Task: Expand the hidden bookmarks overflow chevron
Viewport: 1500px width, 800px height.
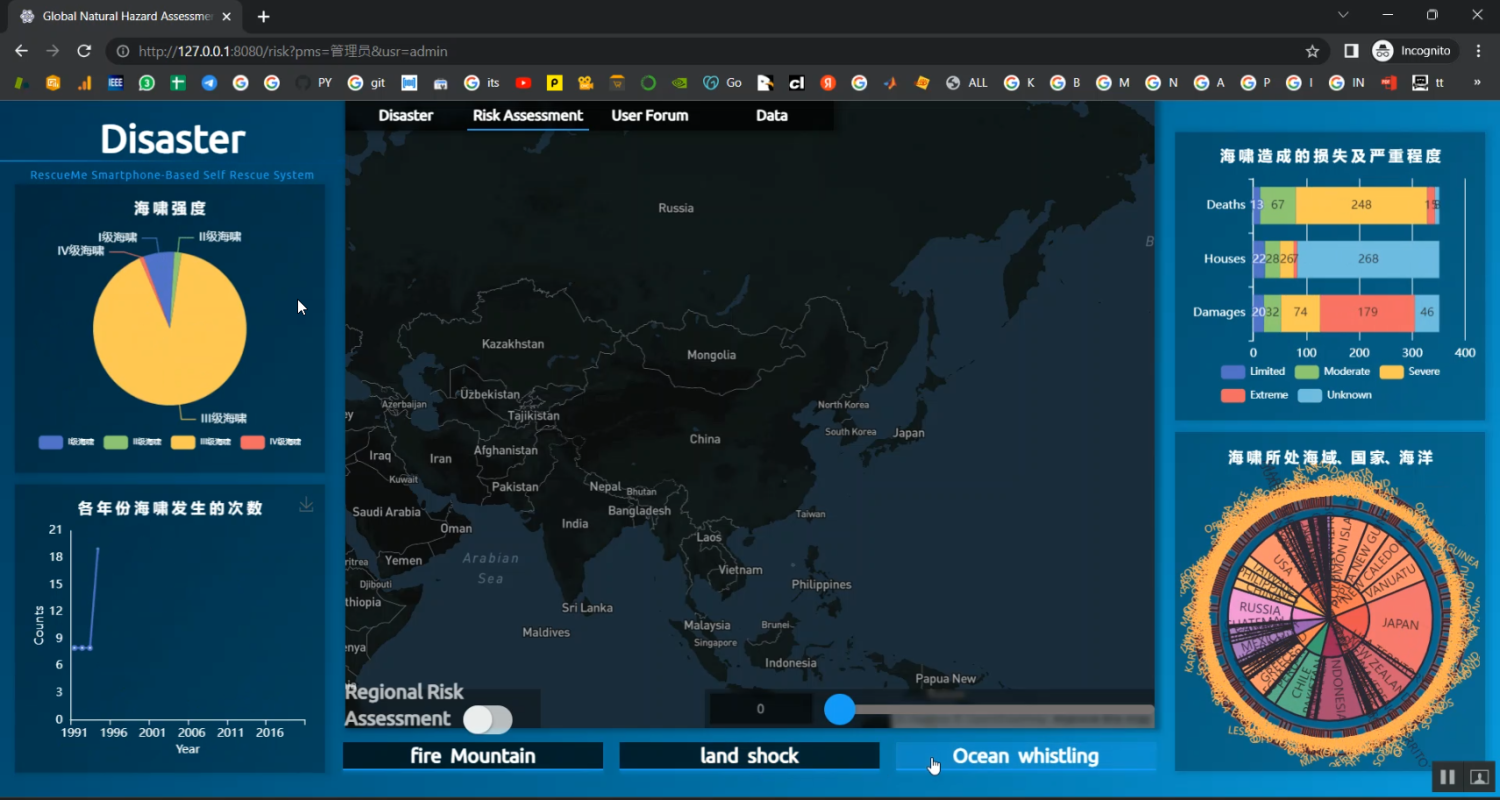Action: [1477, 83]
